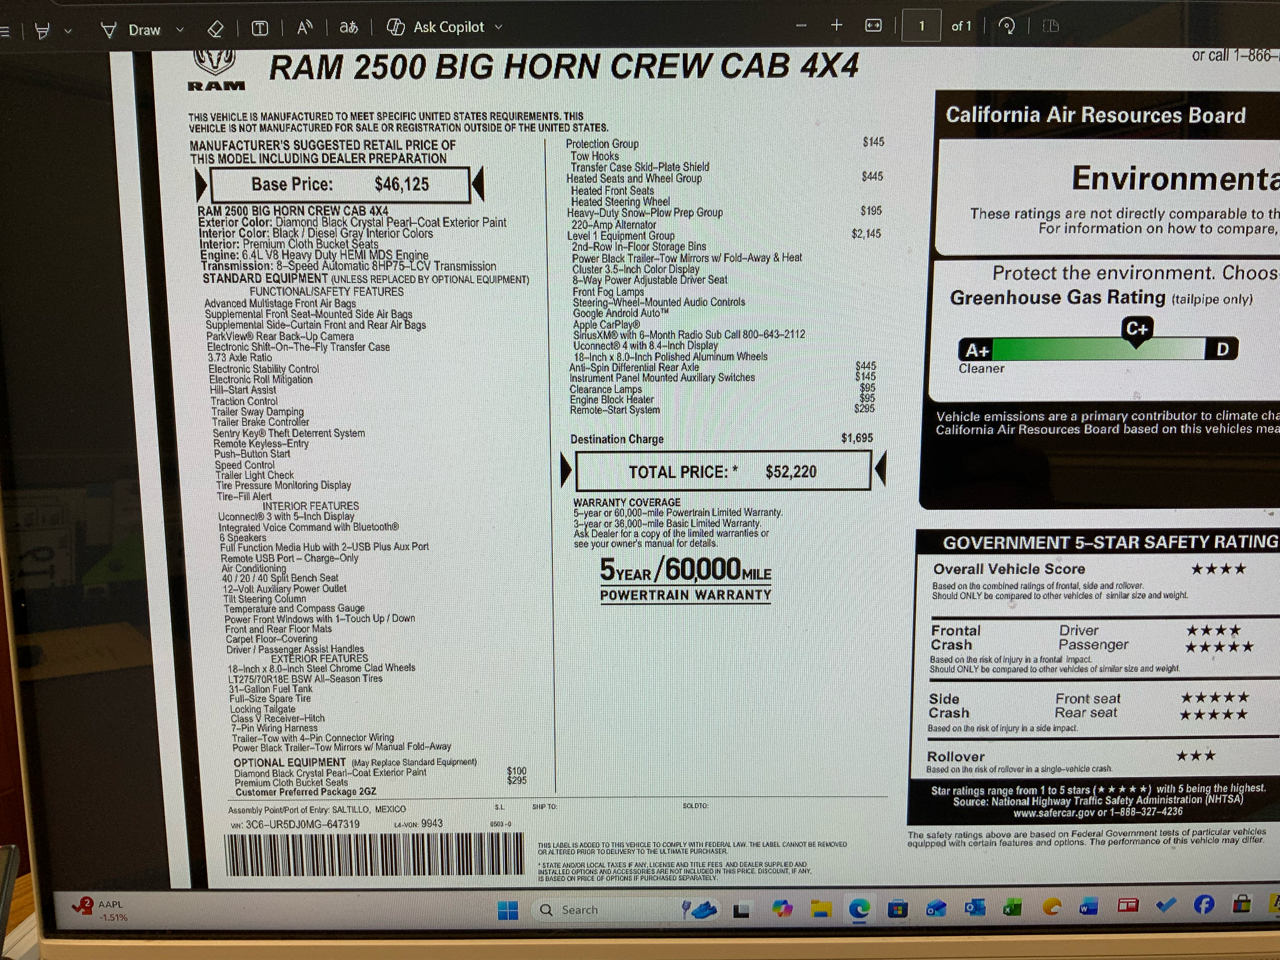Select the Highlighter tool

point(43,27)
